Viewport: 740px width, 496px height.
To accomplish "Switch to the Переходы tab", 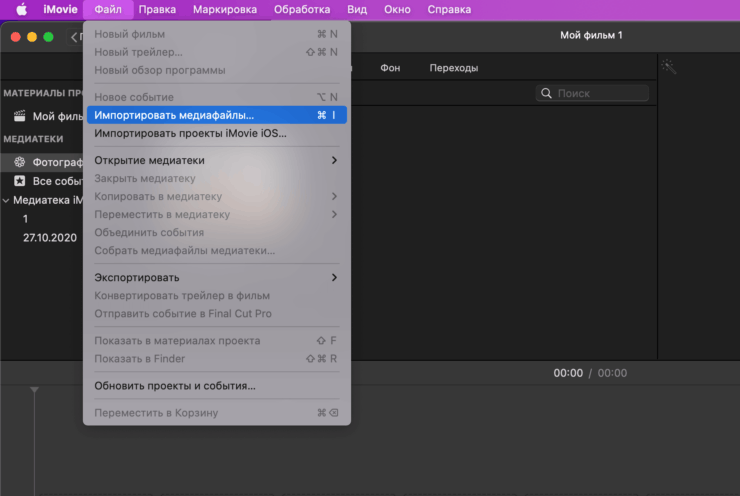I will (x=453, y=68).
